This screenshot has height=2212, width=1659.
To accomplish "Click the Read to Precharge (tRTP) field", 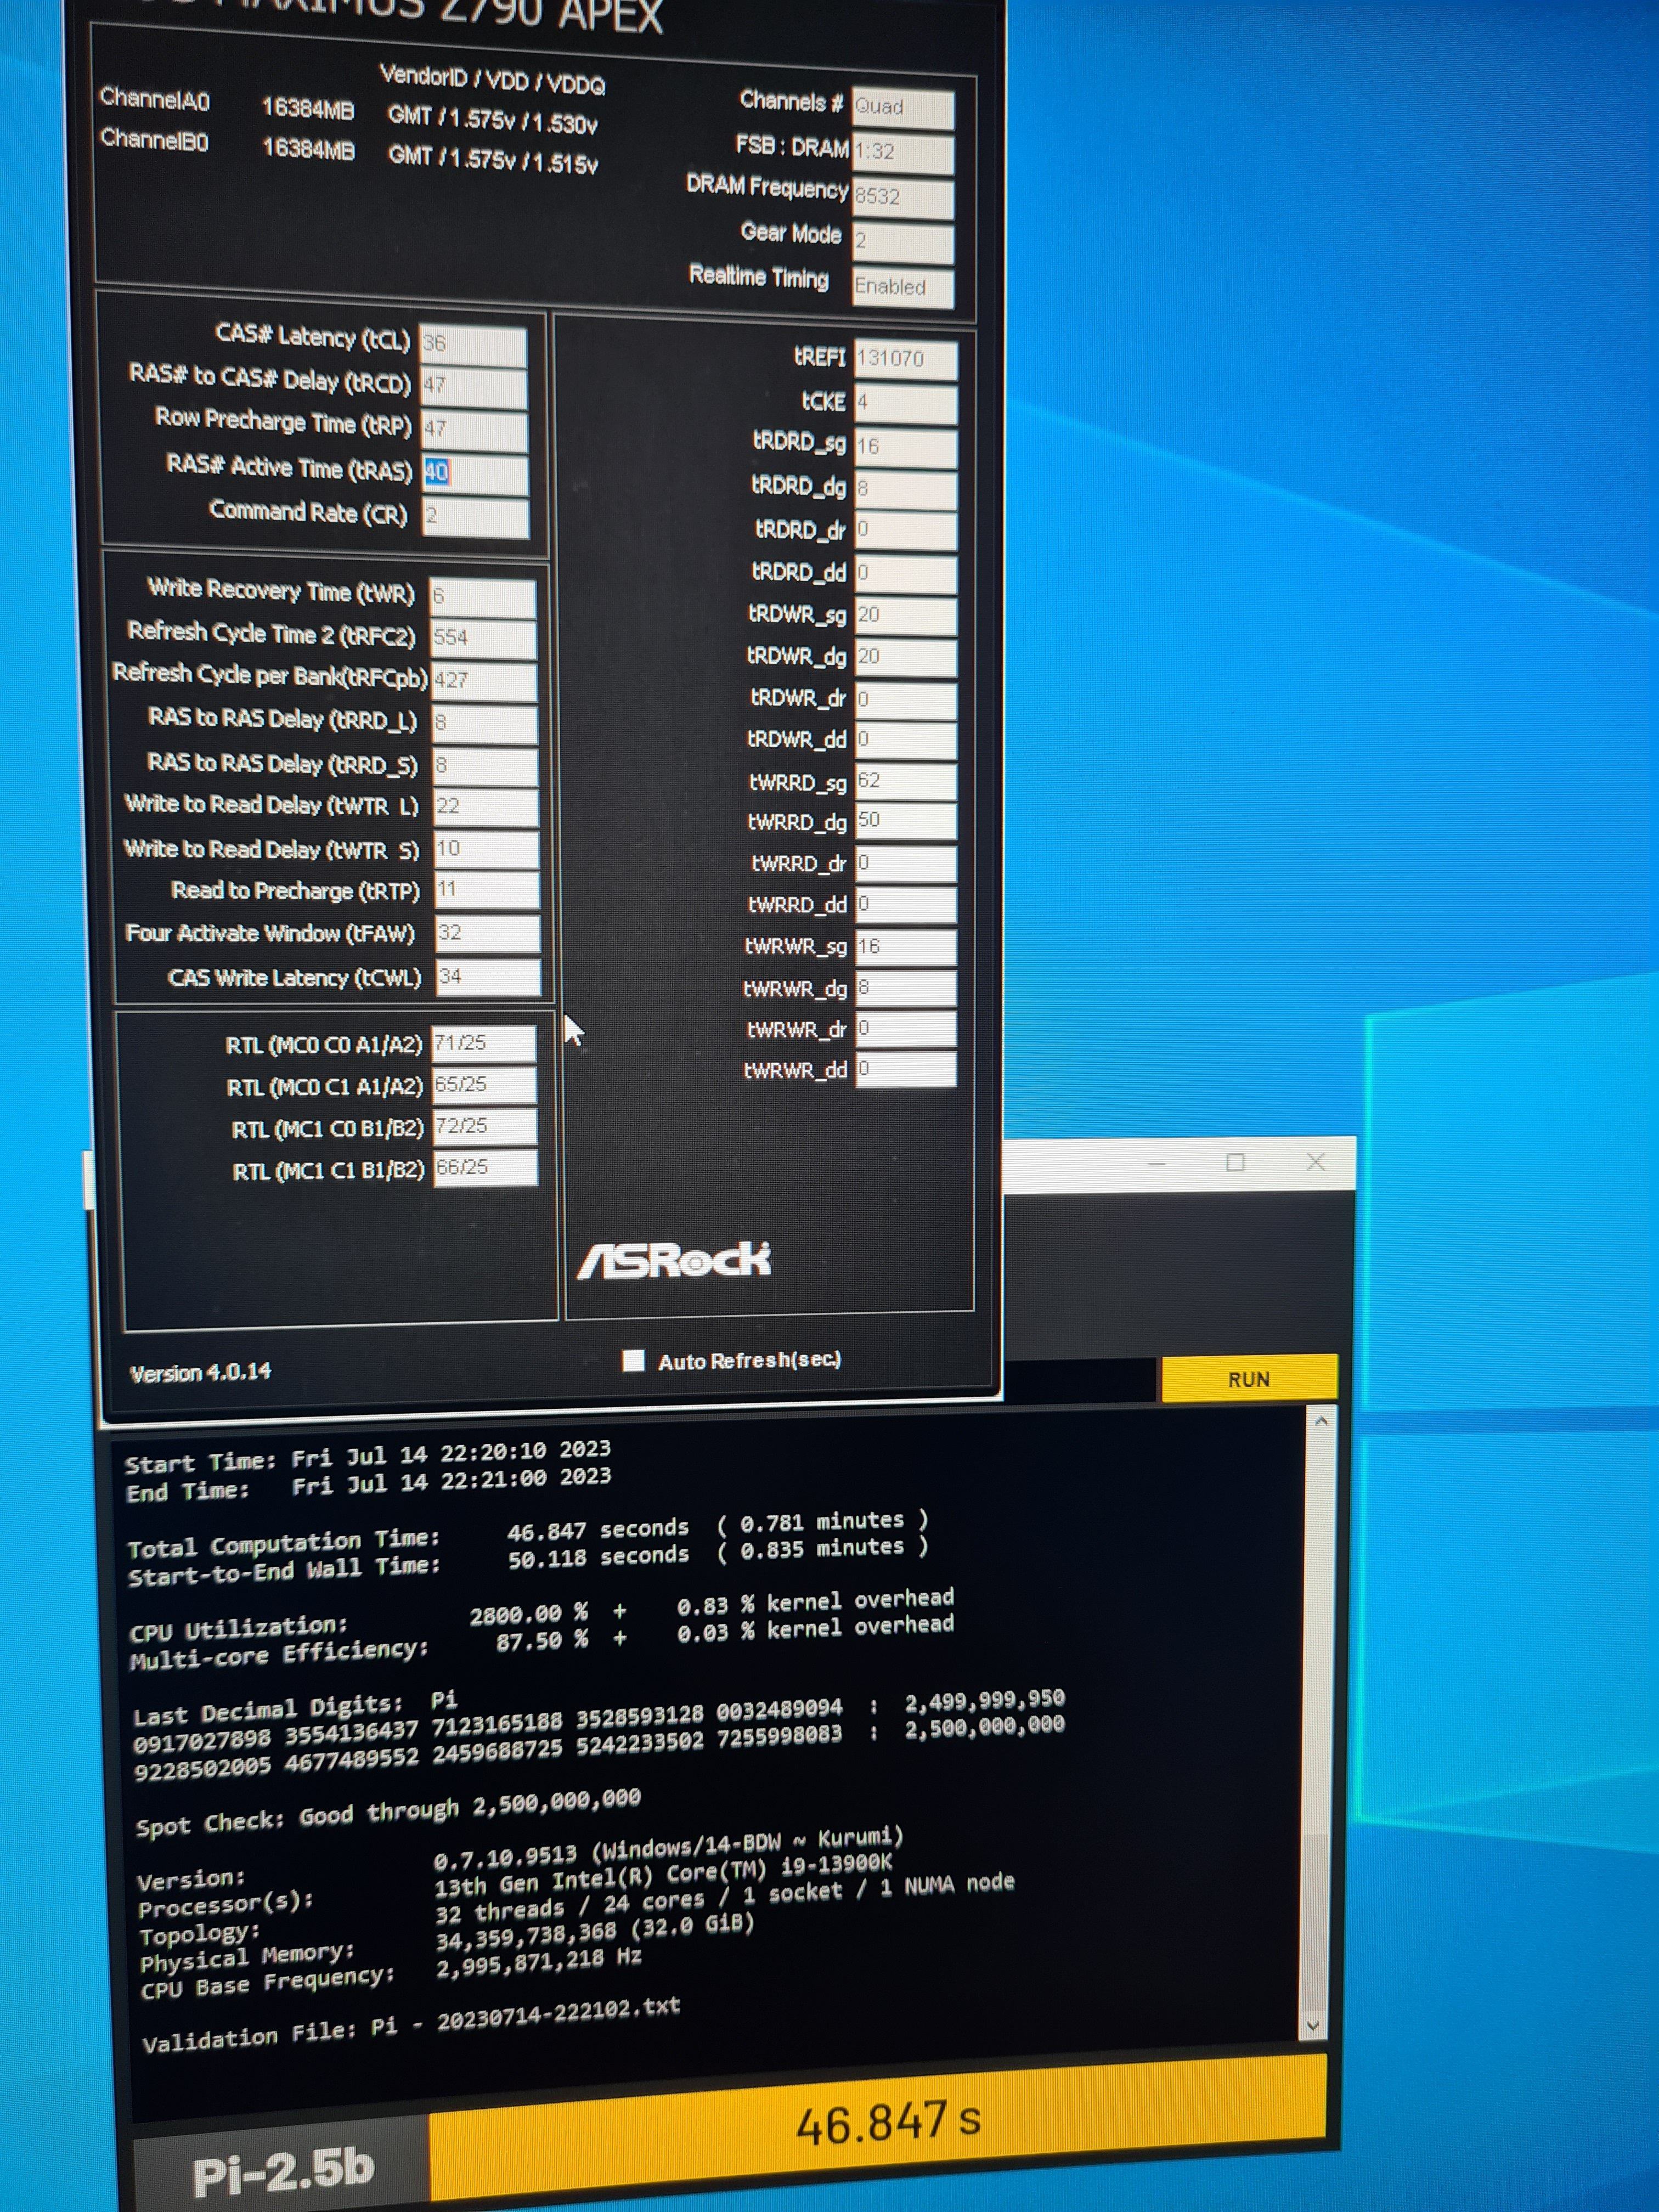I will 487,891.
